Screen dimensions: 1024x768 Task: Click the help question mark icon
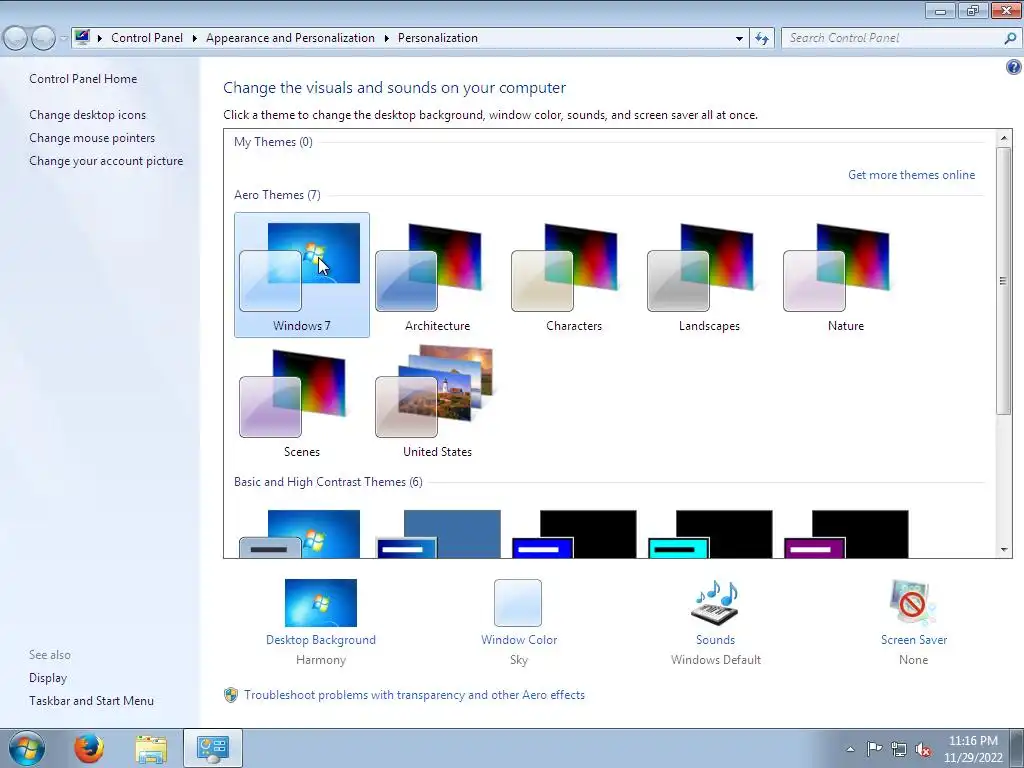point(1014,67)
